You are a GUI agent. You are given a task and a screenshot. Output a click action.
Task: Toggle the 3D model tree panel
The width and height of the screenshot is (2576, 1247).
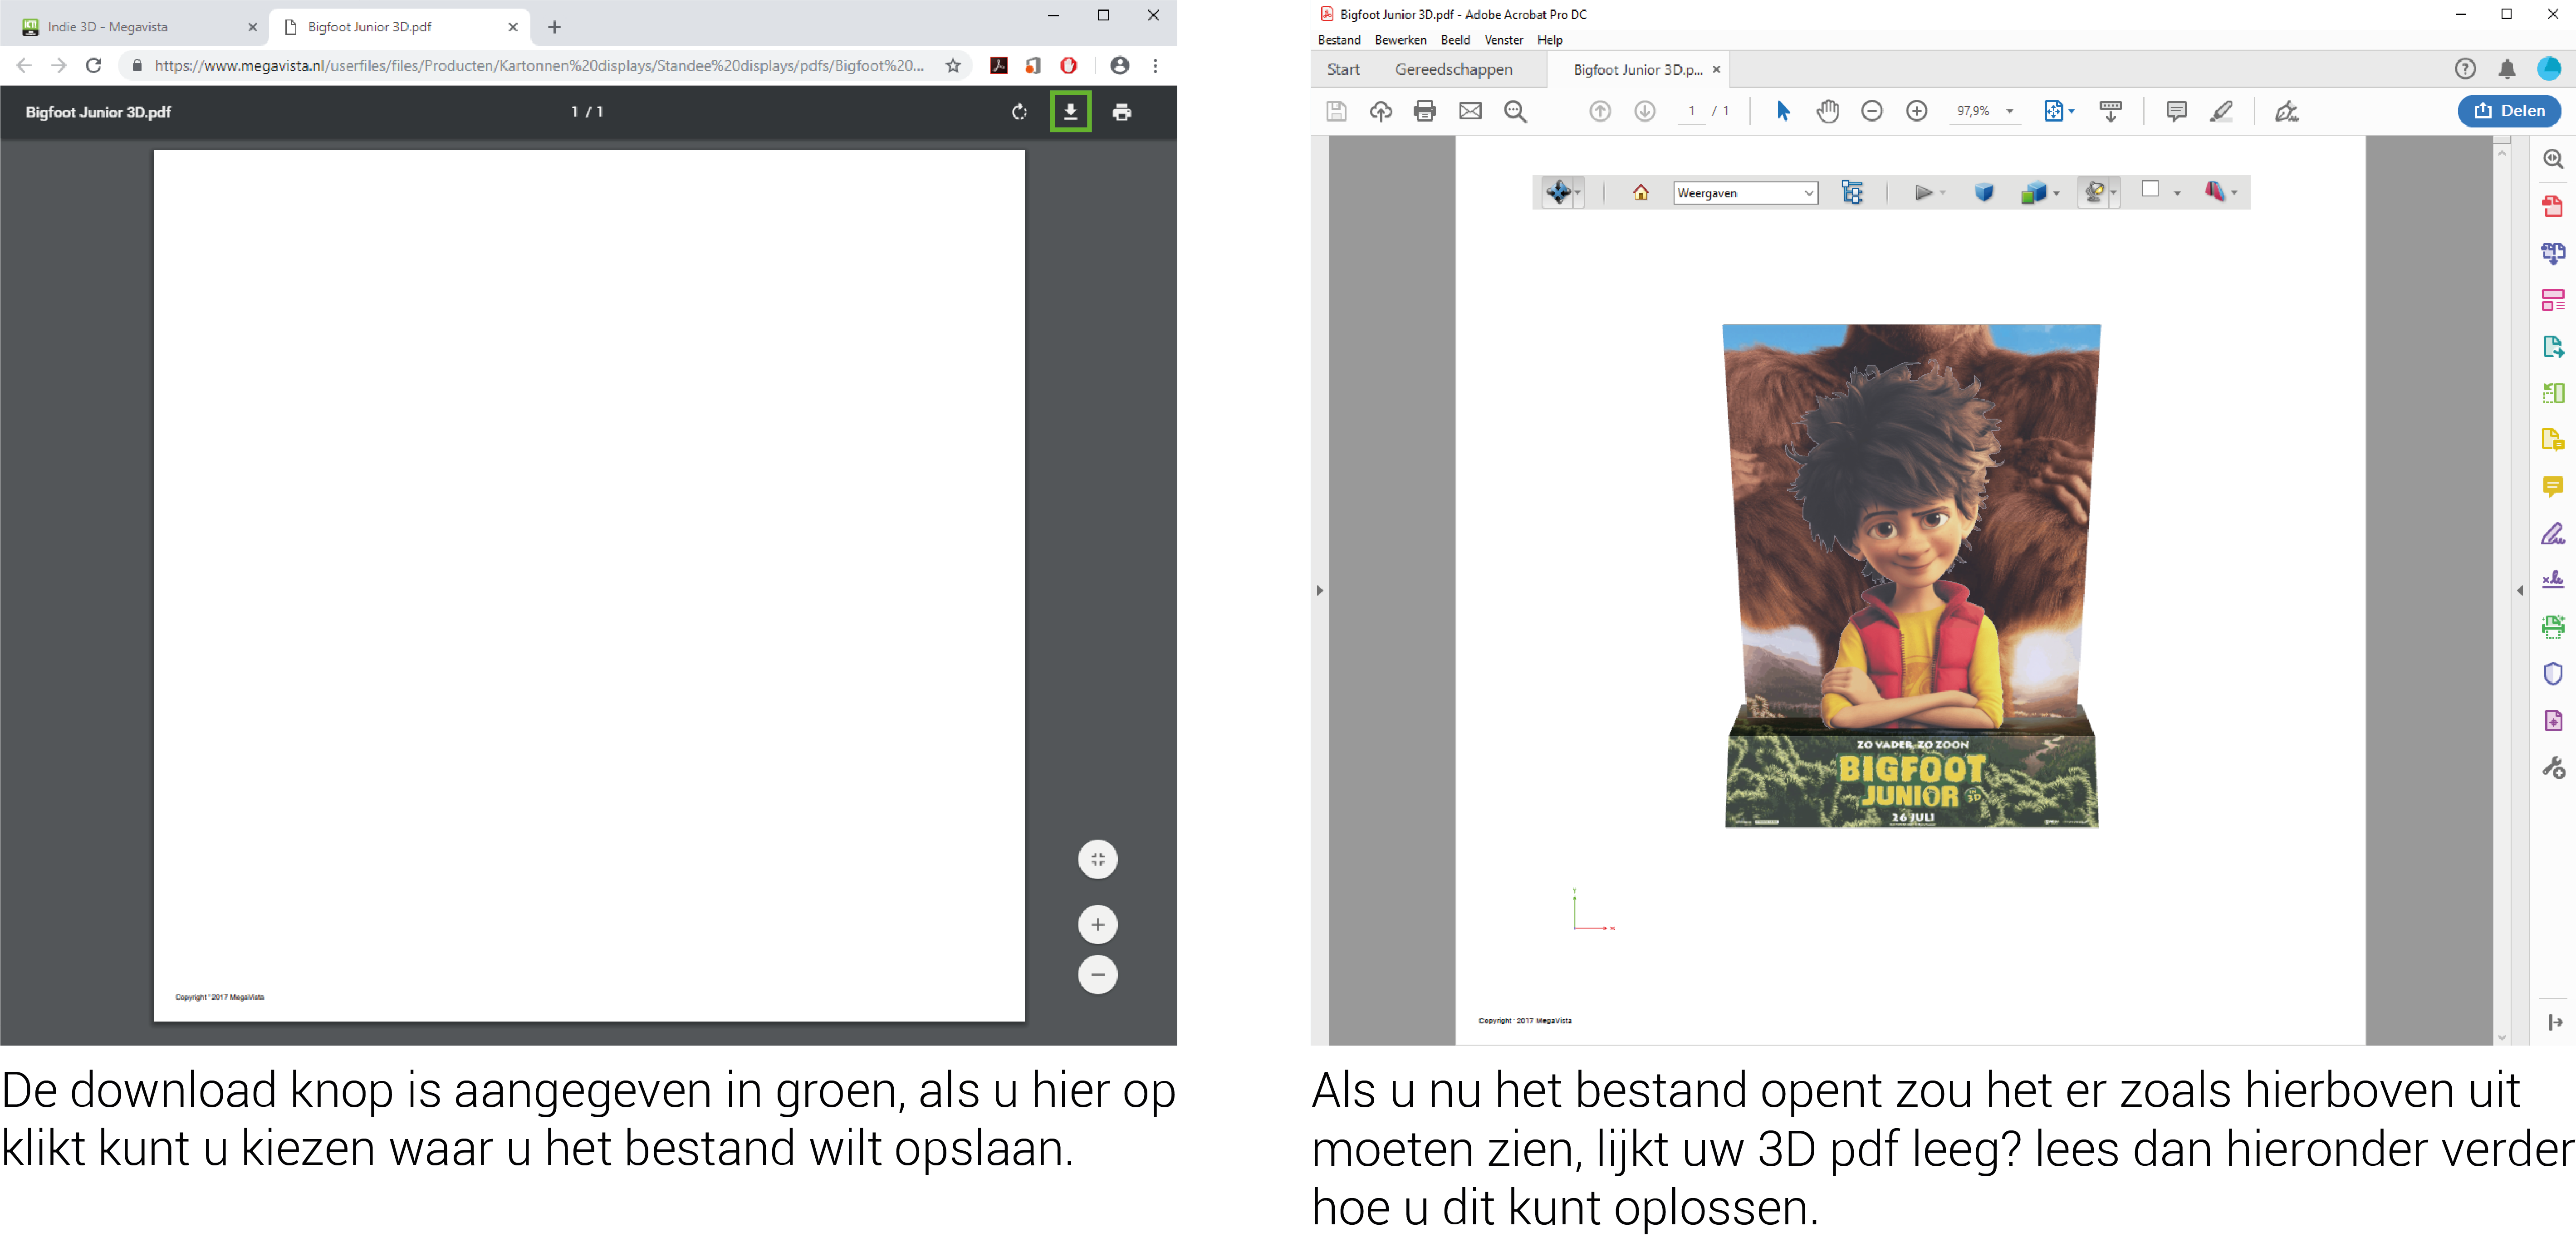click(1852, 192)
